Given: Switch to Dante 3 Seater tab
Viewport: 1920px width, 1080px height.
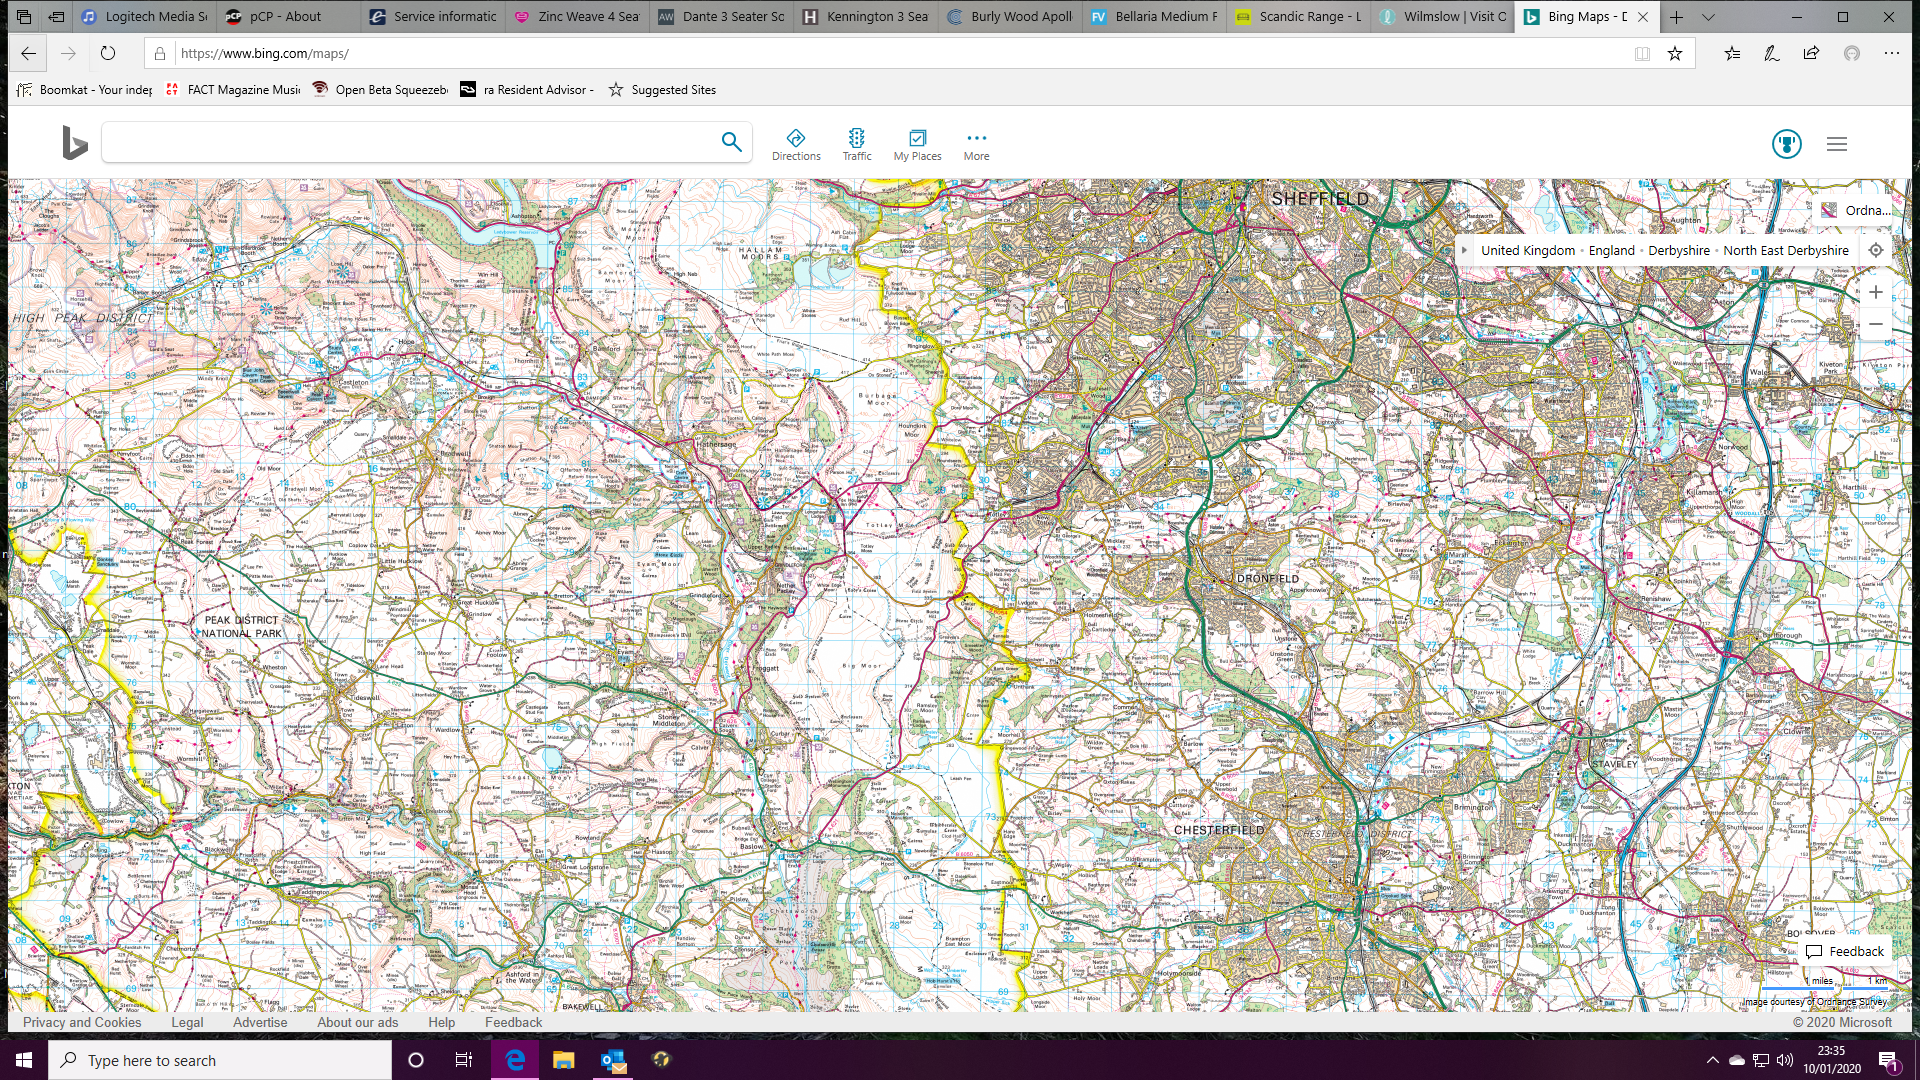Looking at the screenshot, I should 721,17.
